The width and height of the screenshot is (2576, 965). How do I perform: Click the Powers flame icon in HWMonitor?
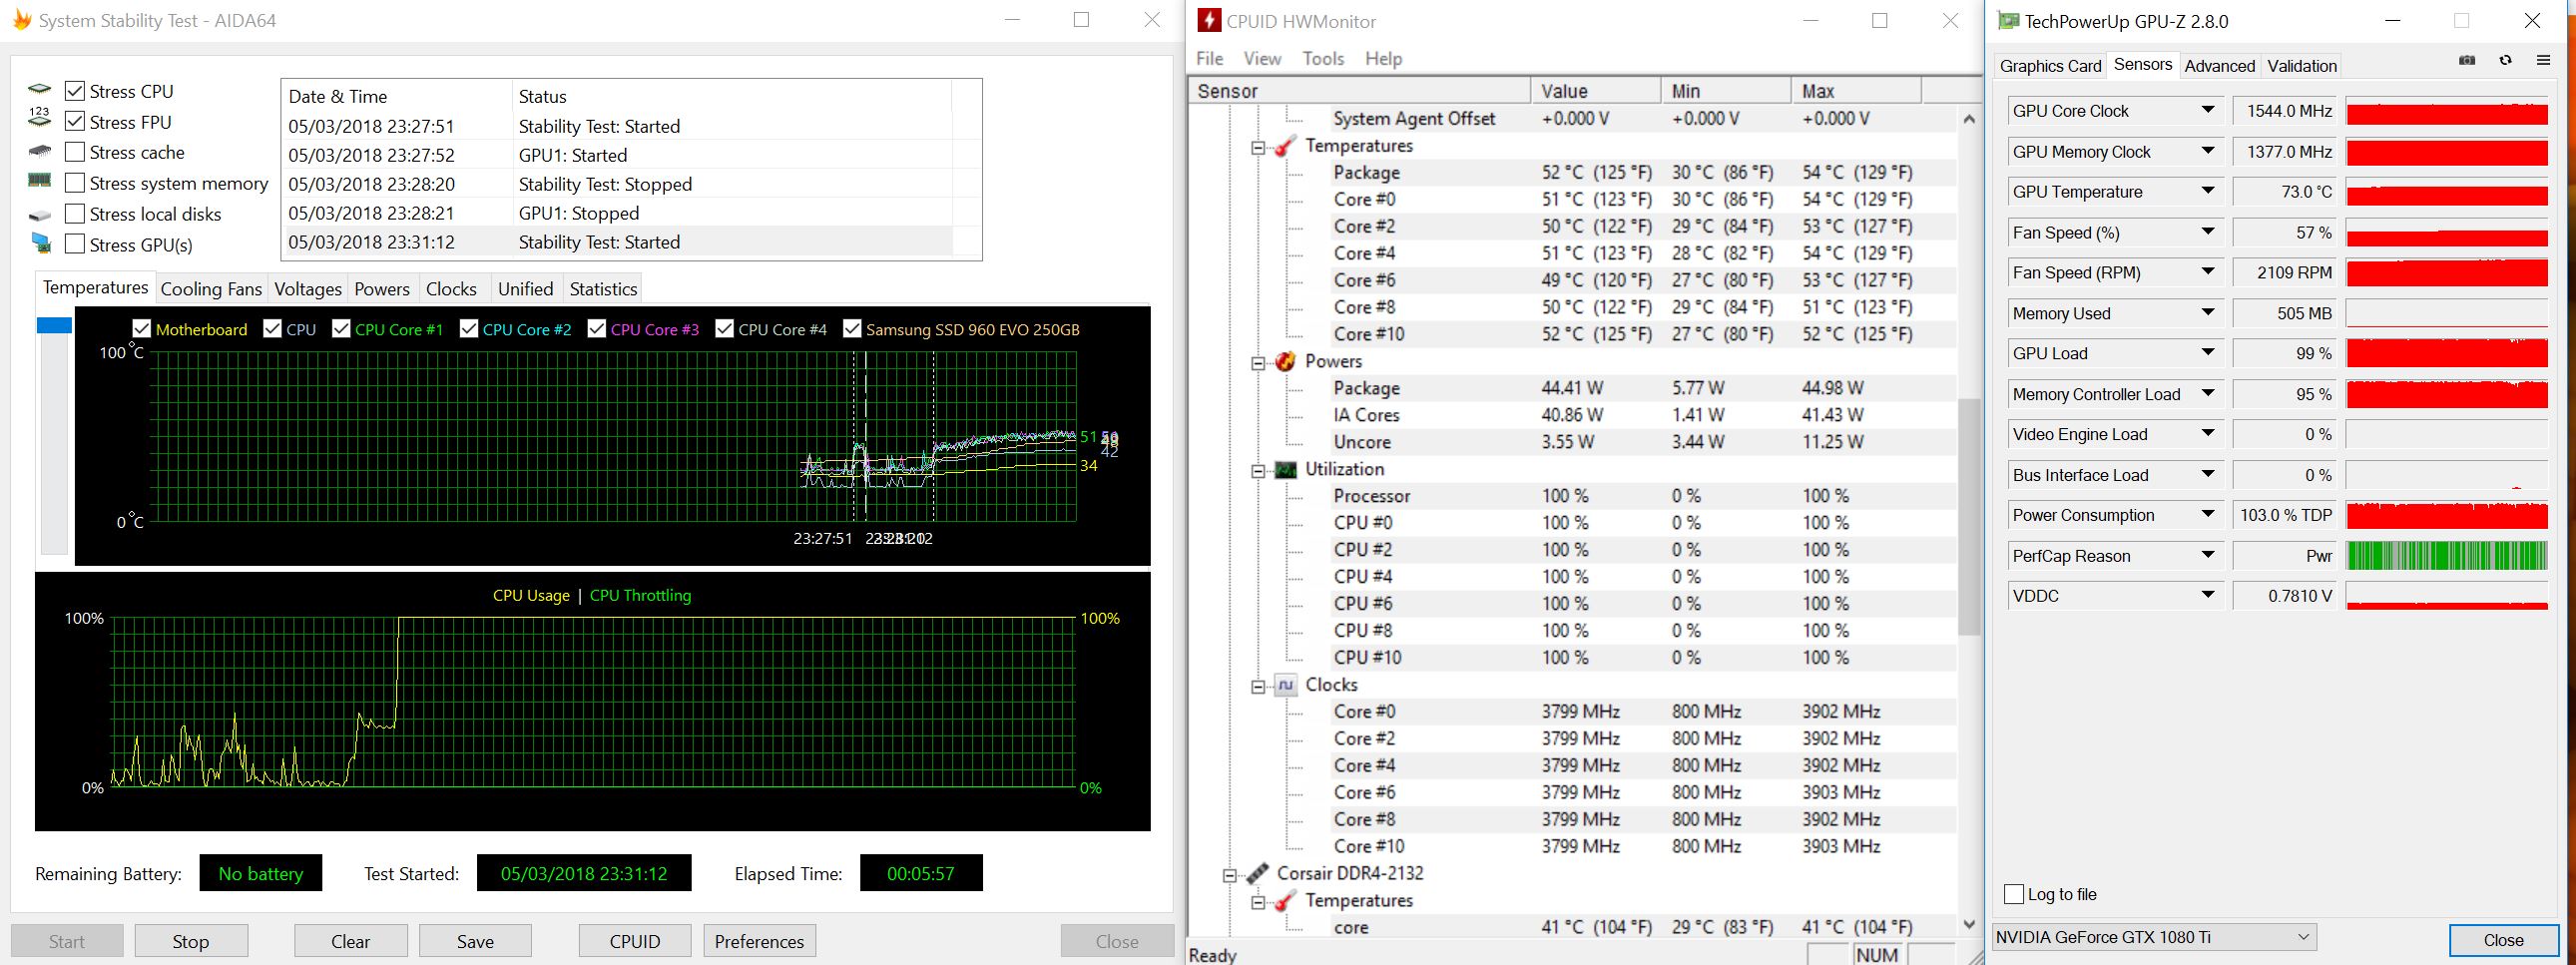coord(1286,361)
